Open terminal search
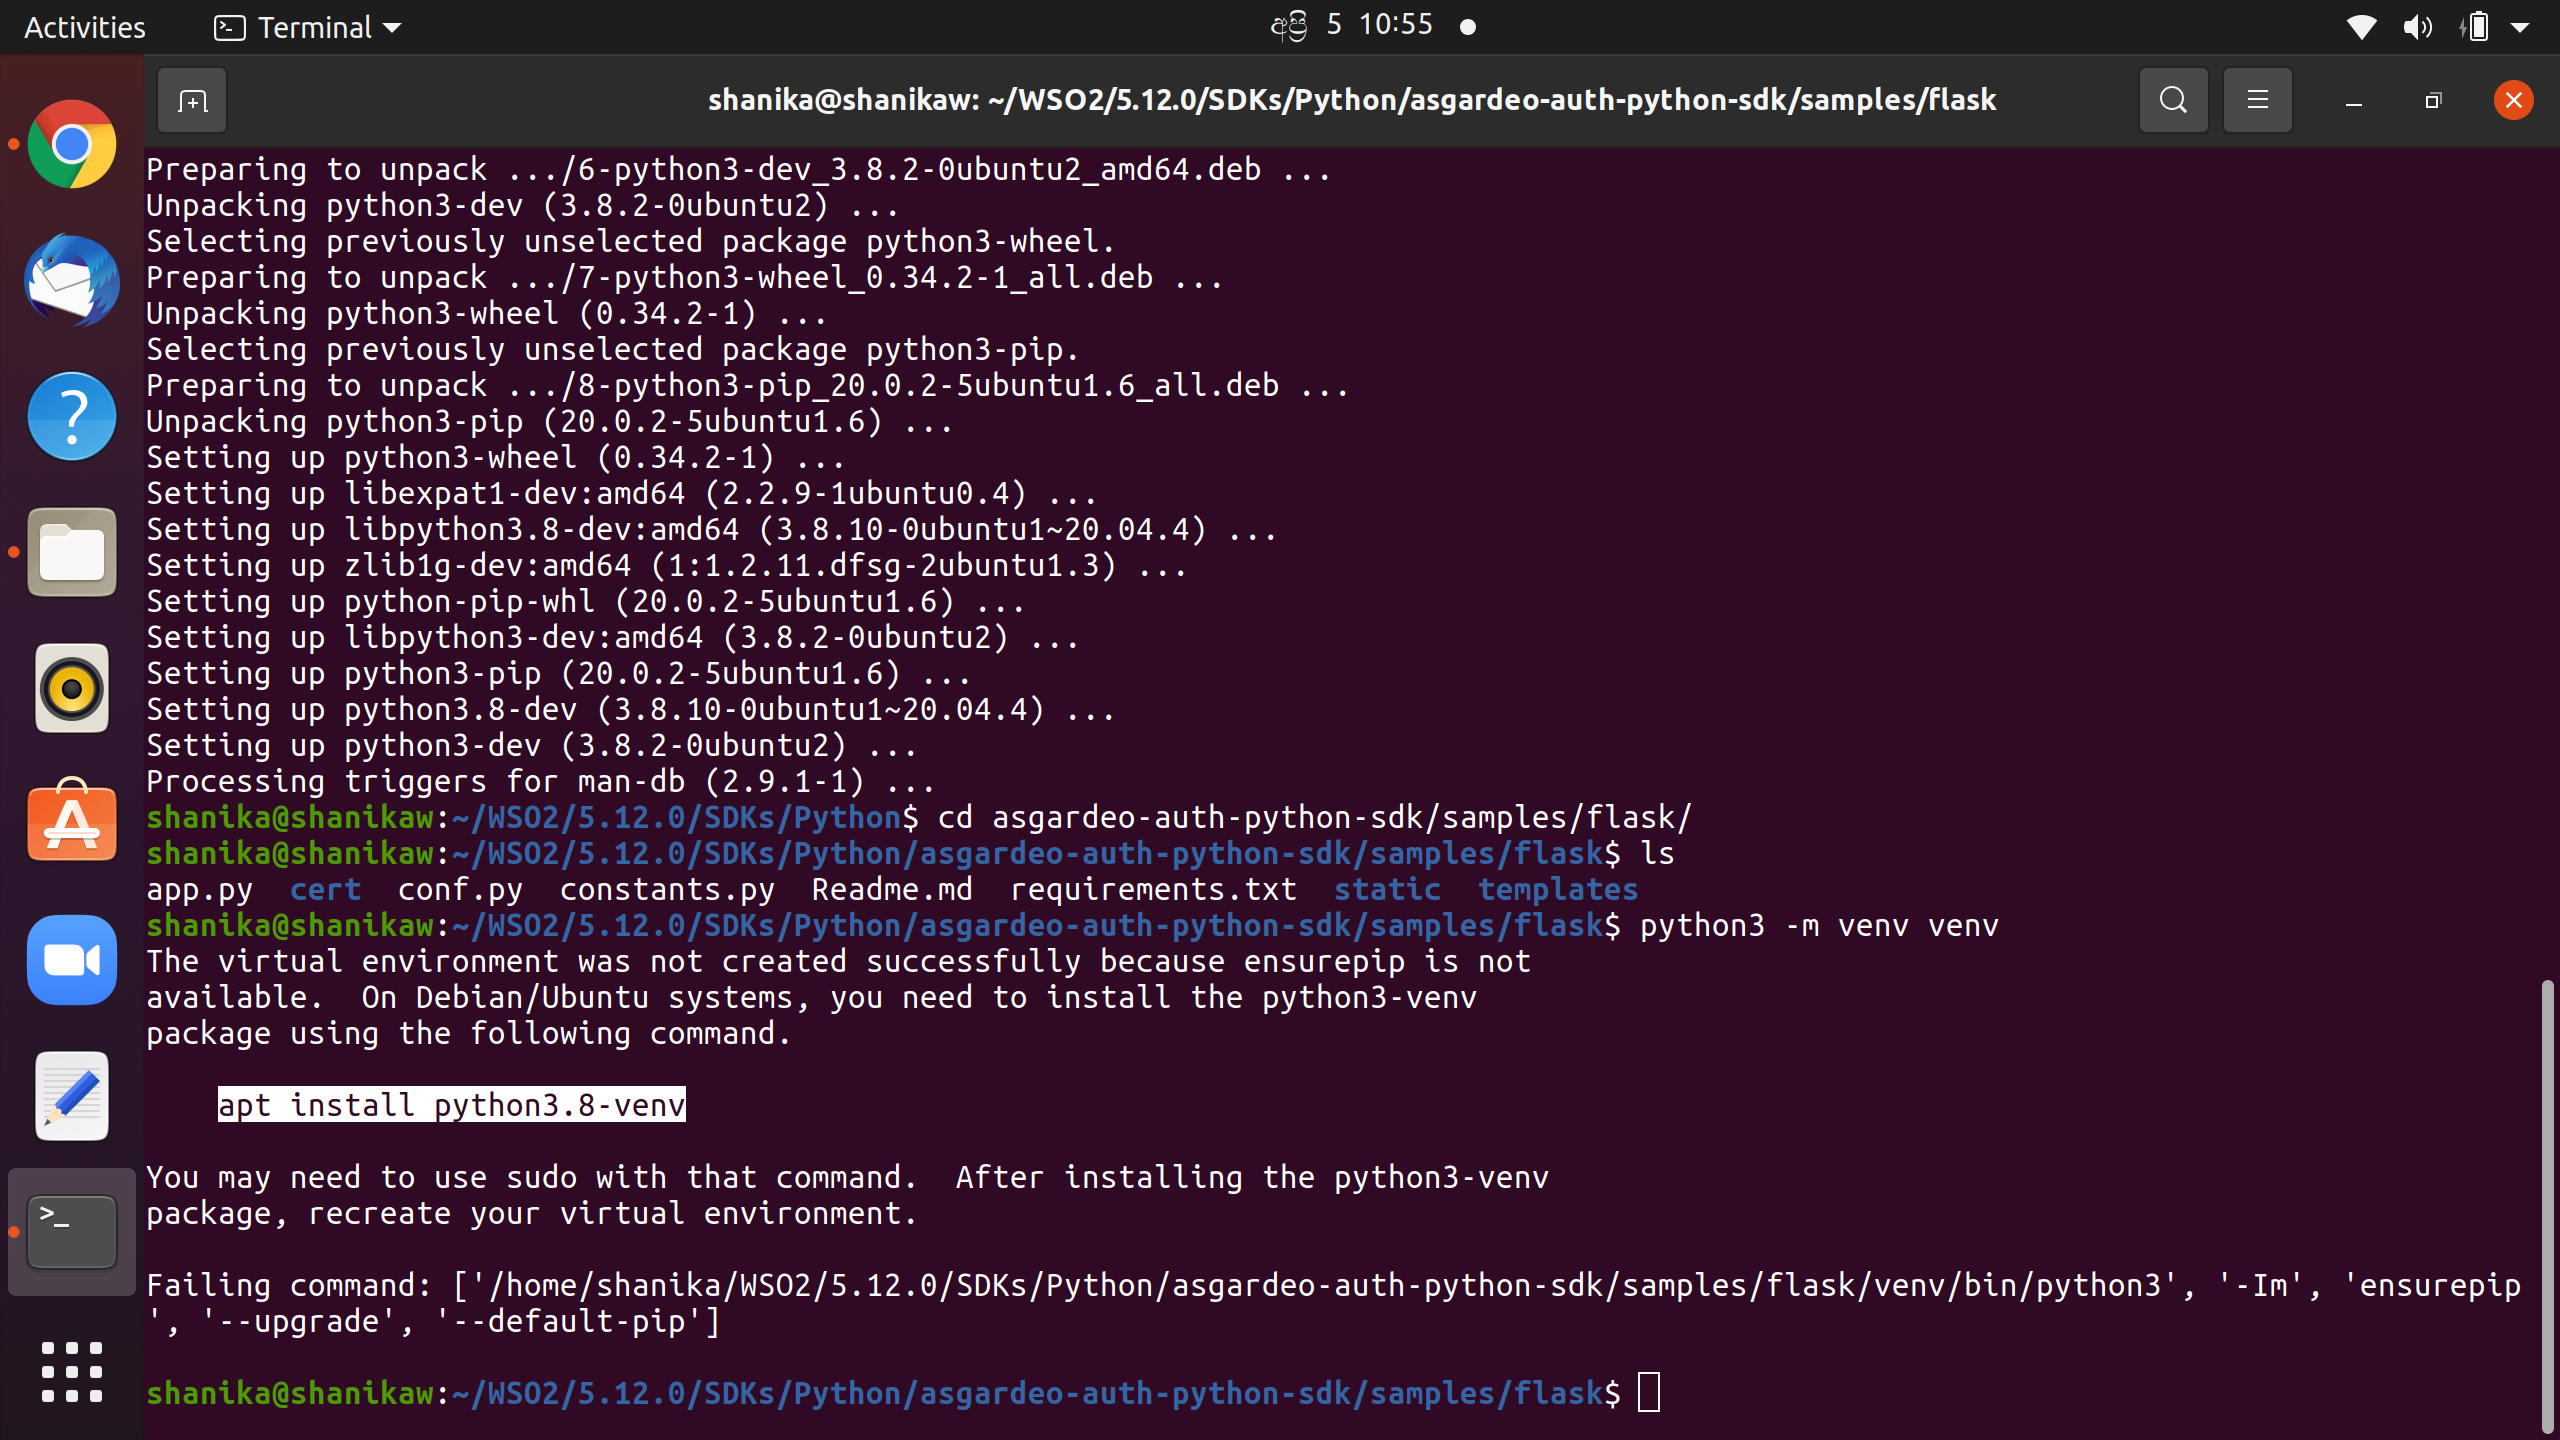The width and height of the screenshot is (2560, 1440). click(x=2173, y=100)
